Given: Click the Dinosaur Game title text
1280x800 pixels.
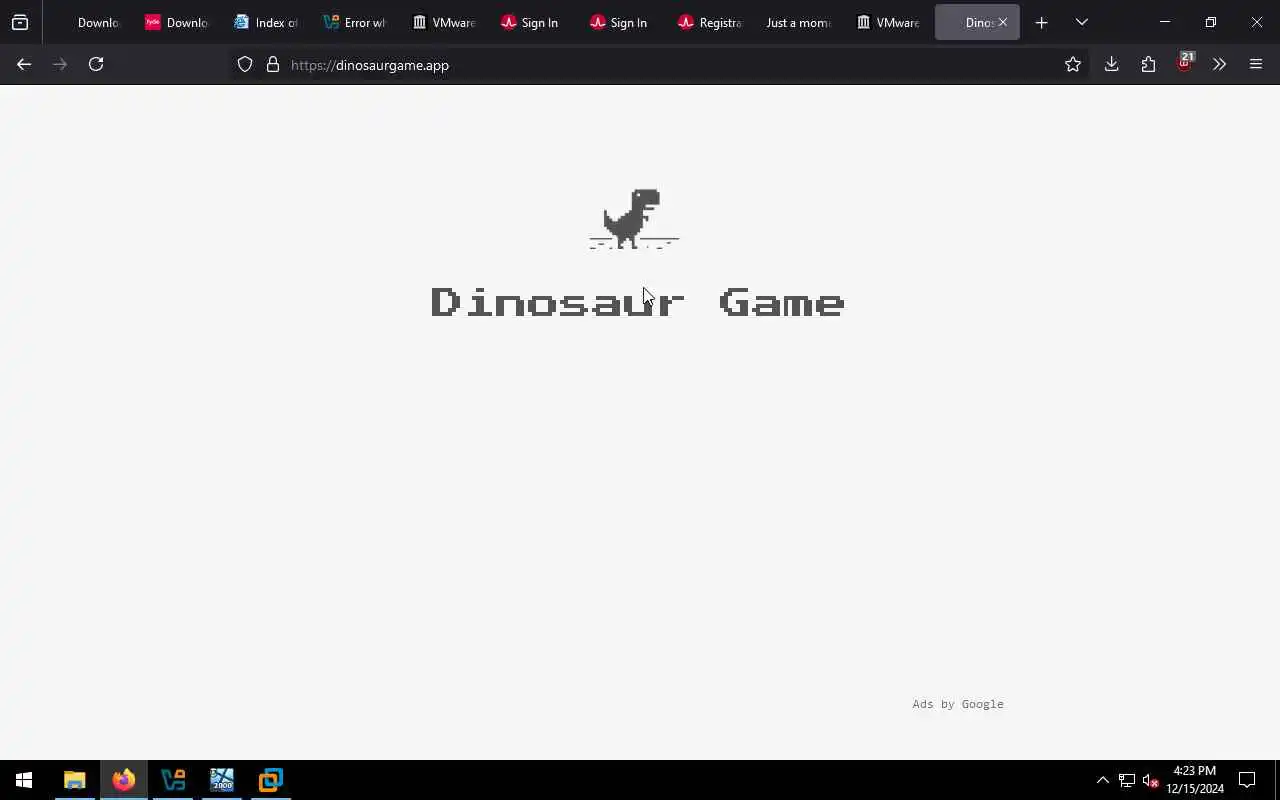Looking at the screenshot, I should pos(638,302).
